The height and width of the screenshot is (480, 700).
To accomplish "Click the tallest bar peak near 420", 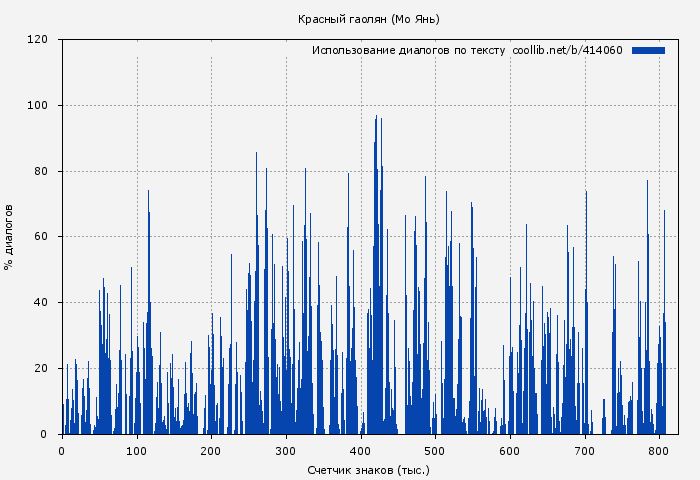I will pyautogui.click(x=376, y=118).
